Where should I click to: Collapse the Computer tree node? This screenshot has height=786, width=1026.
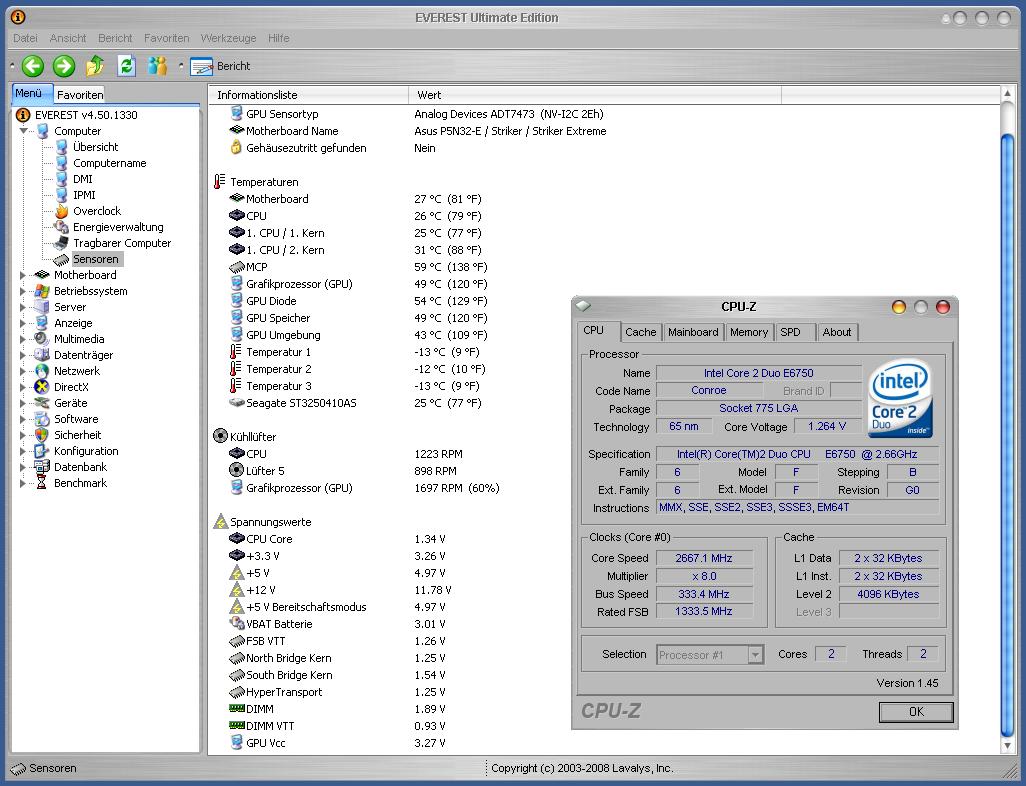(24, 131)
